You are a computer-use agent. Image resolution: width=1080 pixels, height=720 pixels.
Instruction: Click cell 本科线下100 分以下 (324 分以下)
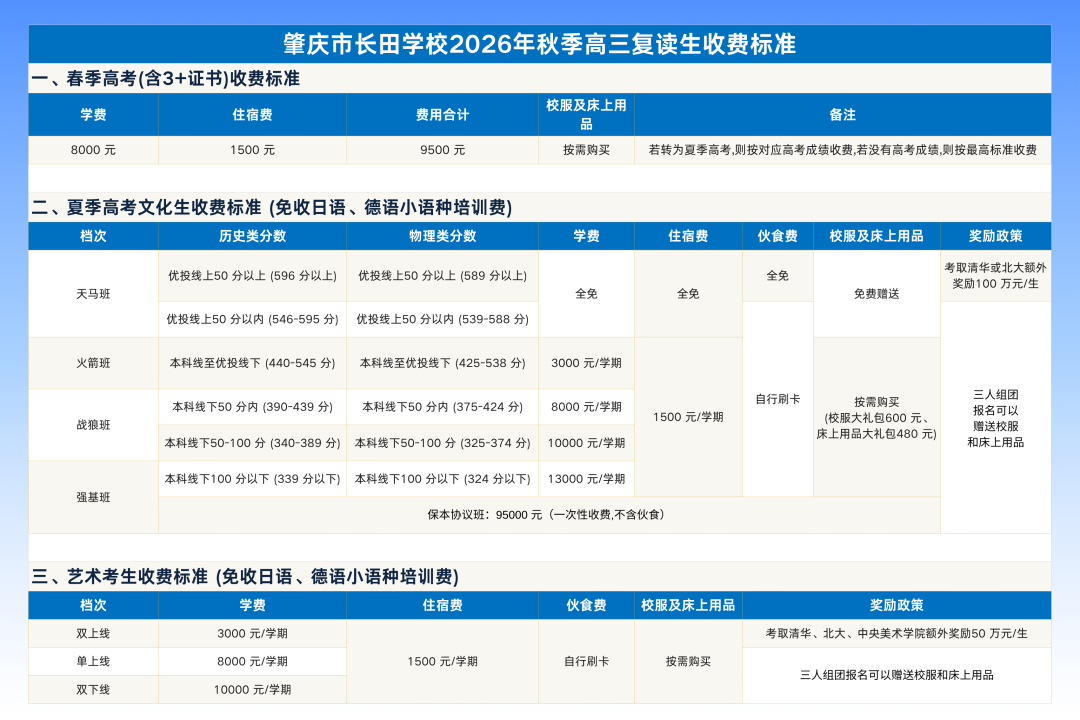(442, 479)
